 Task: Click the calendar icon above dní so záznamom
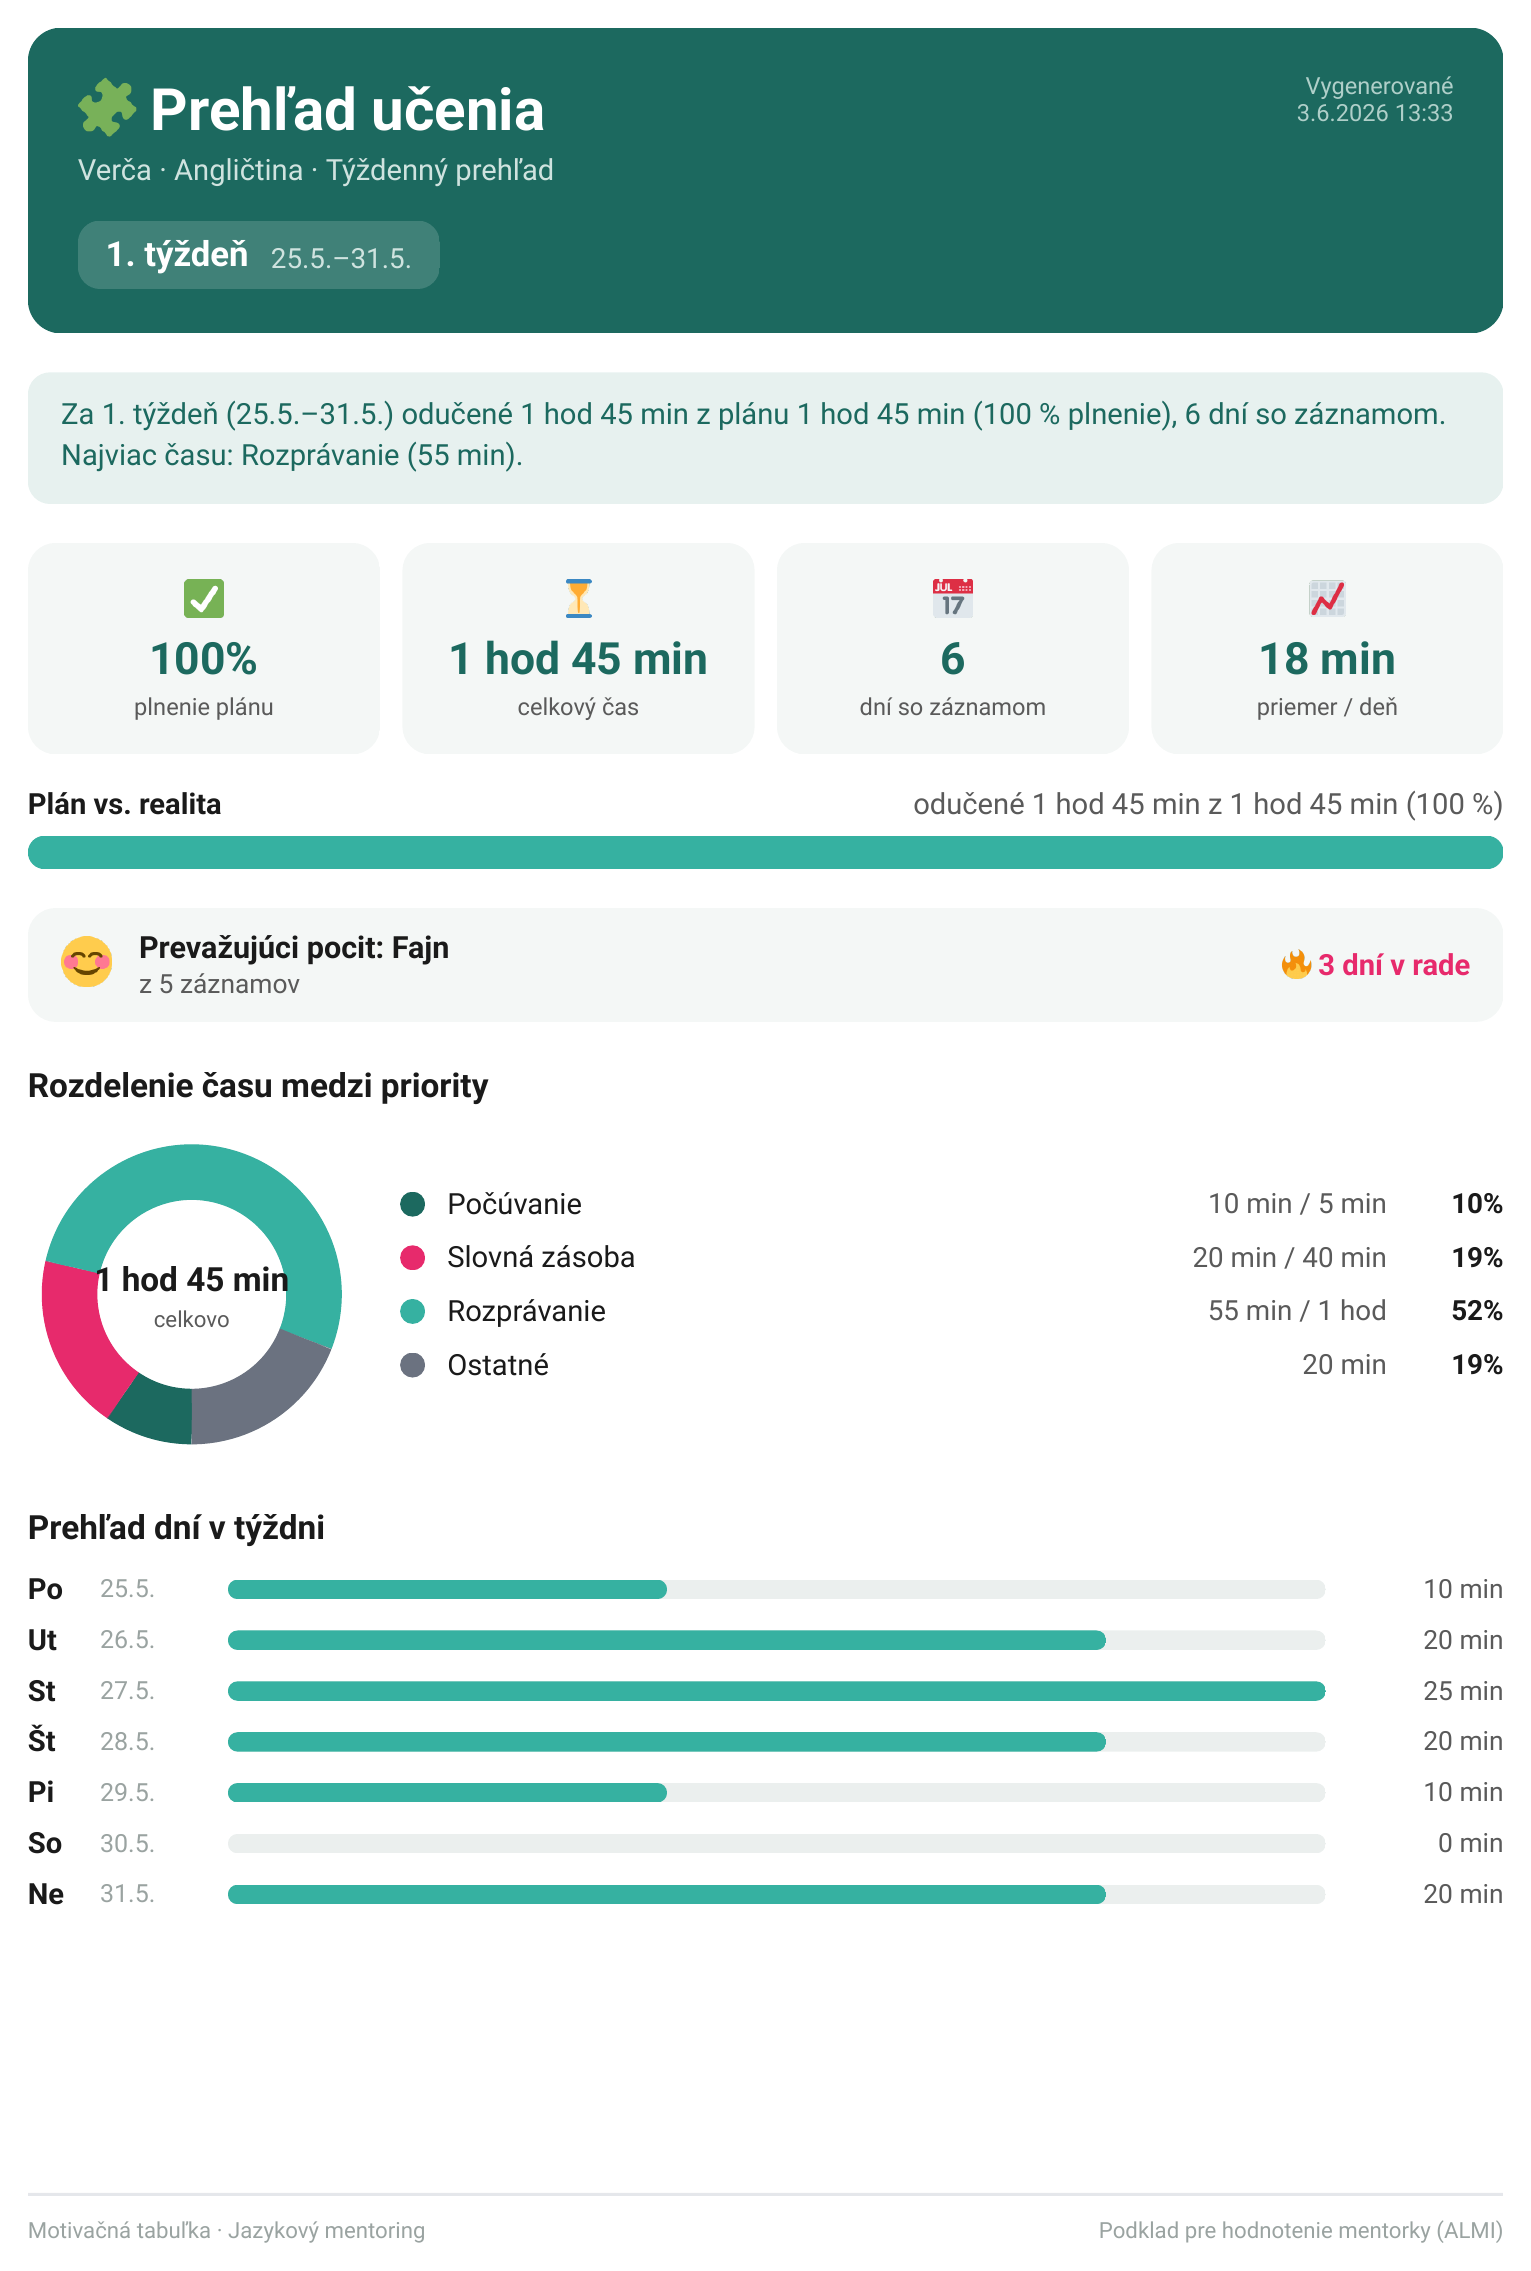coord(953,598)
